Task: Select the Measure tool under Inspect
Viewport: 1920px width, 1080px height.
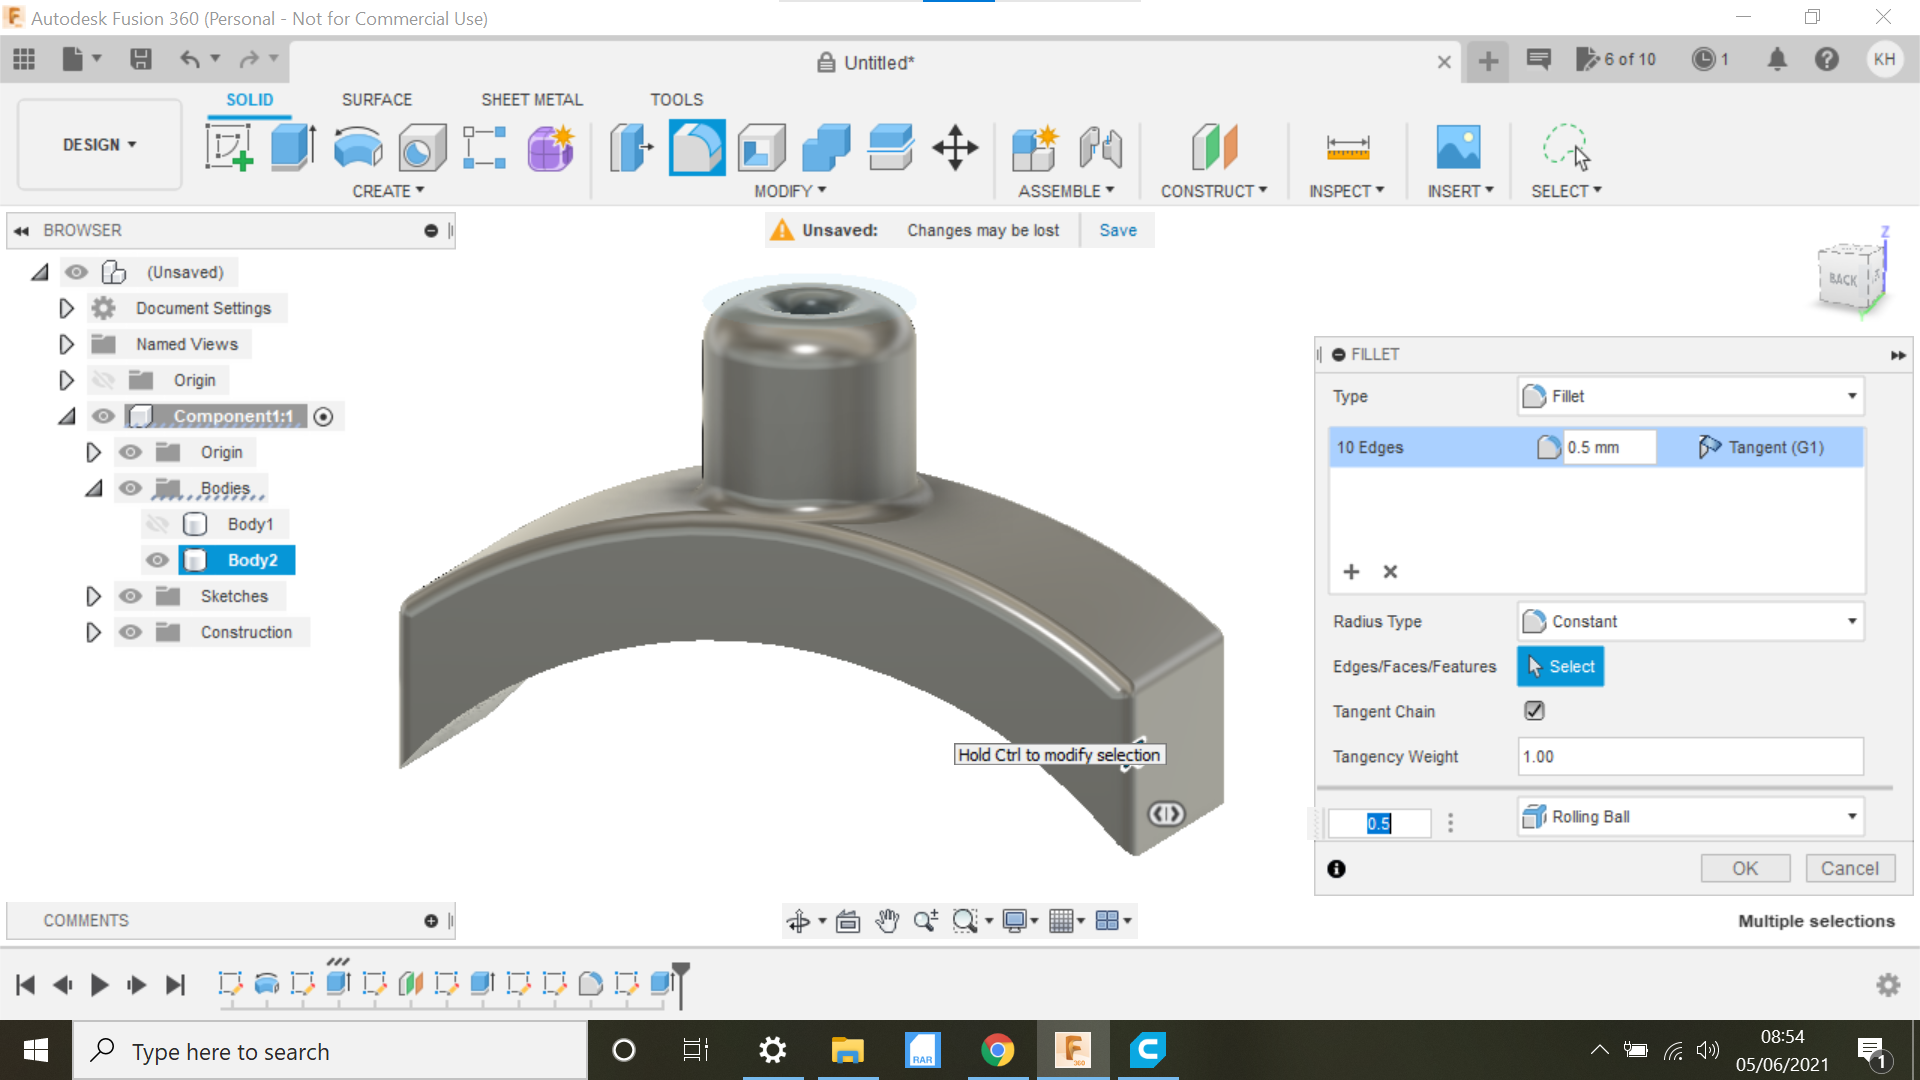Action: [1347, 150]
